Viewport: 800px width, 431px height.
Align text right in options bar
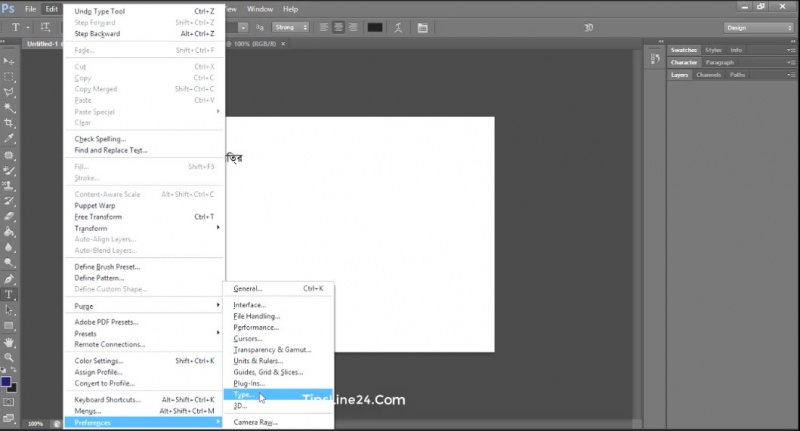353,28
